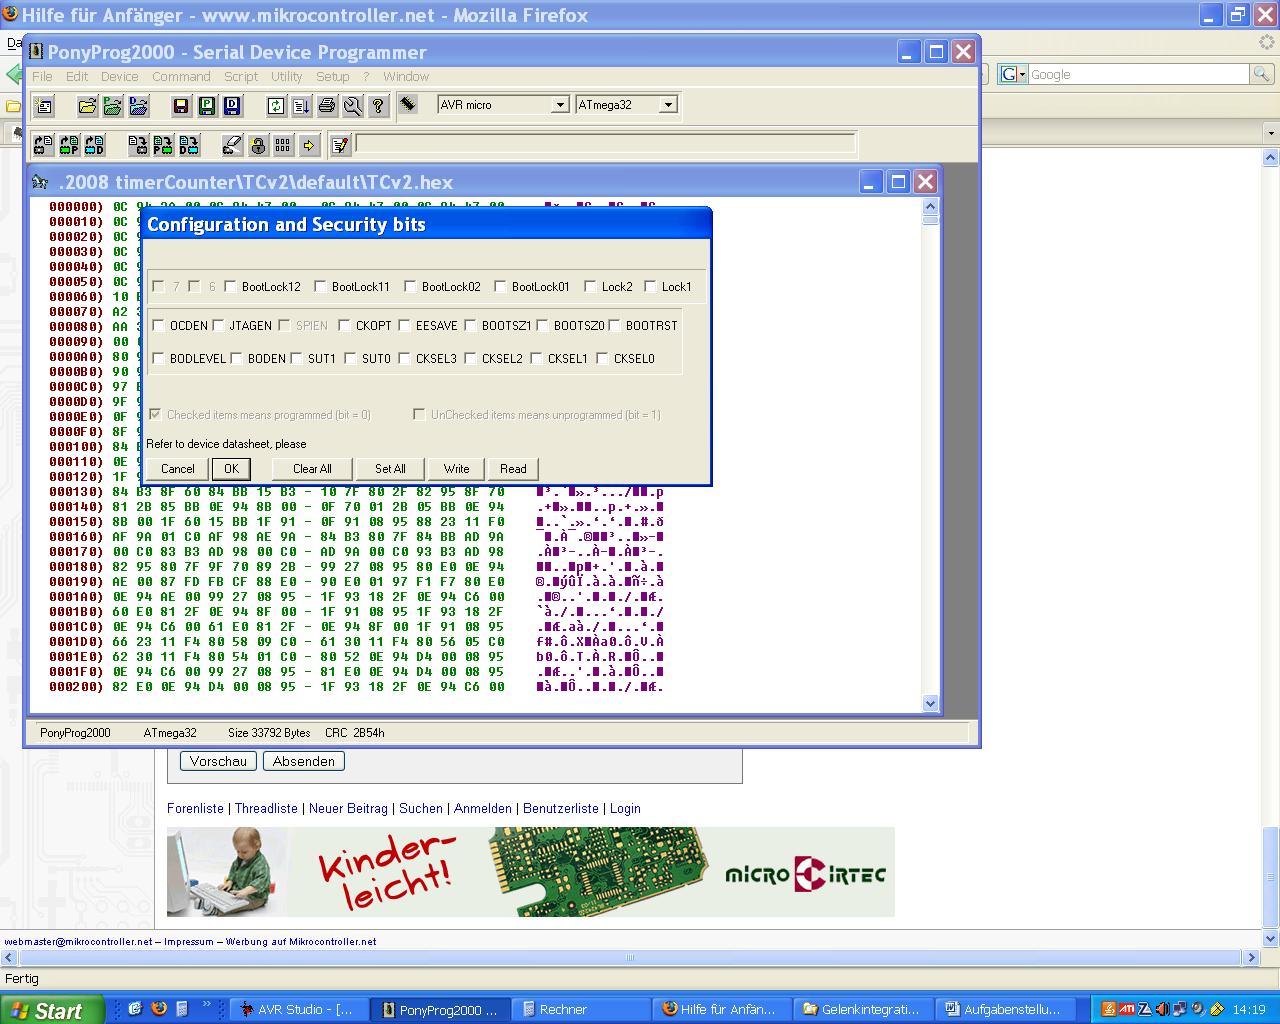
Task: Click the Write Data memory icon (D)
Action: coord(189,146)
